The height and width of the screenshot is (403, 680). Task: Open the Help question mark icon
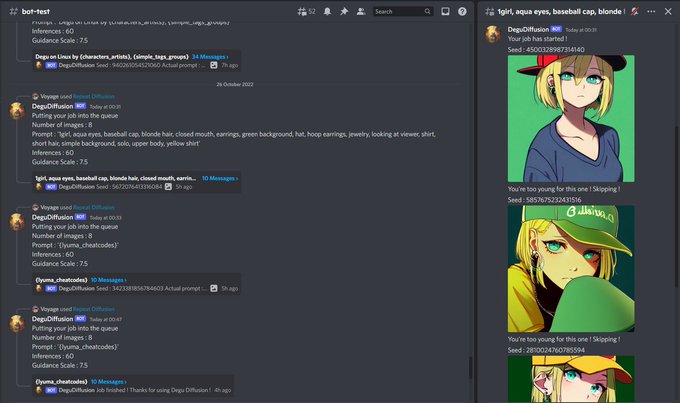(462, 12)
